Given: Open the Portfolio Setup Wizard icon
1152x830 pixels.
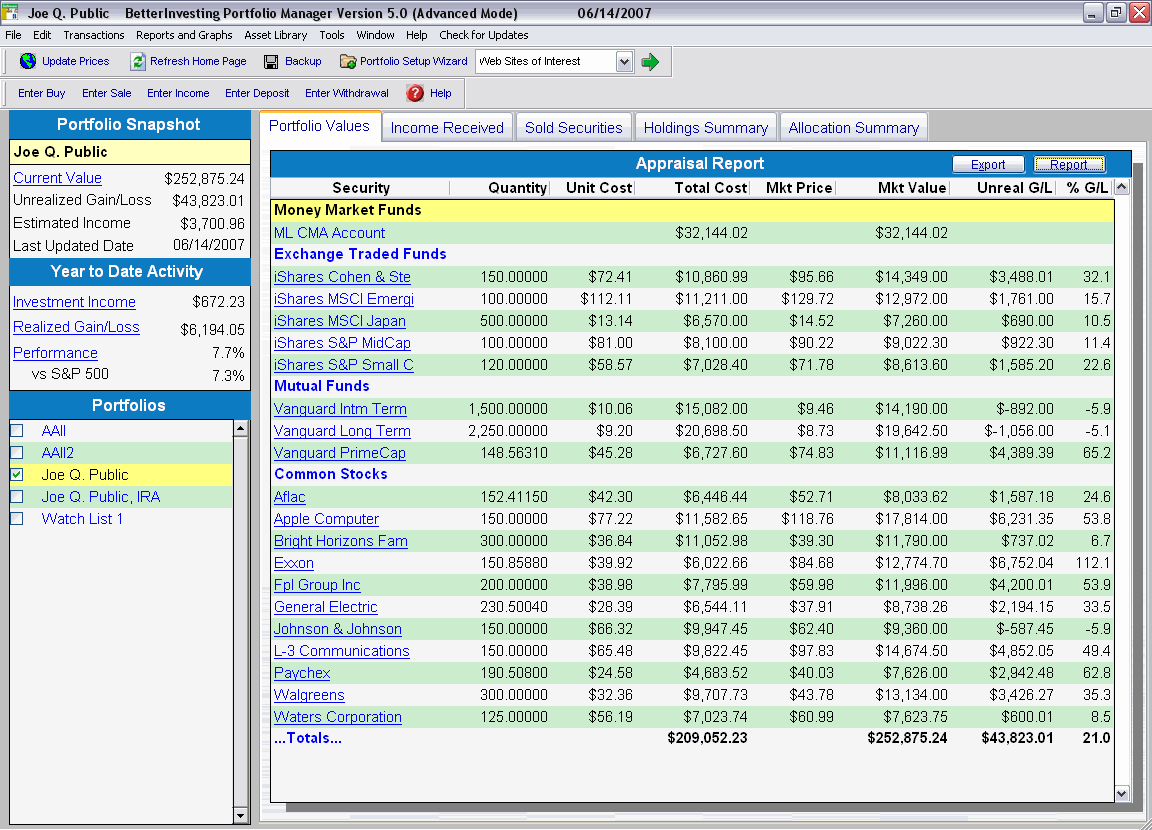Looking at the screenshot, I should 347,61.
